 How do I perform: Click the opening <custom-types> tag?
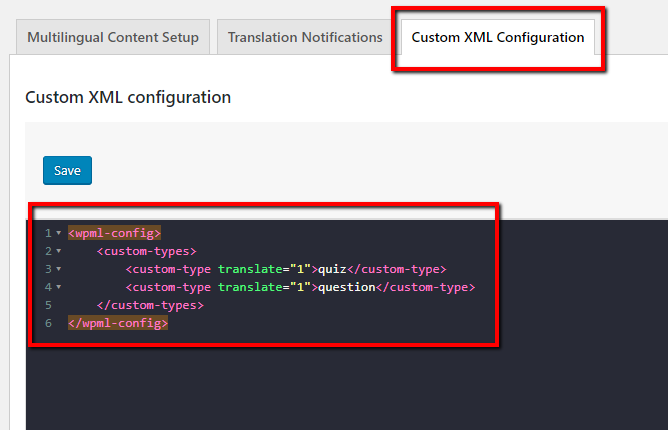pyautogui.click(x=147, y=251)
